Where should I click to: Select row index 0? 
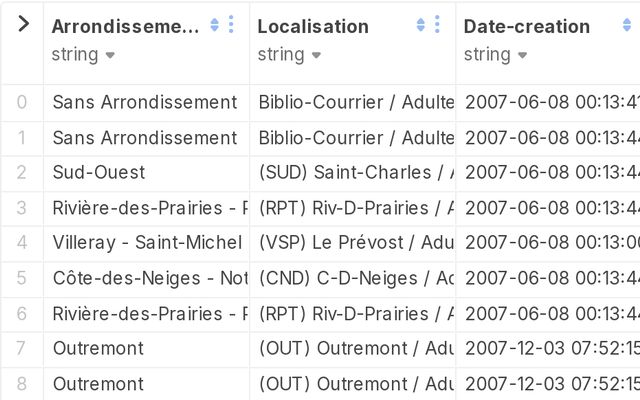click(22, 102)
